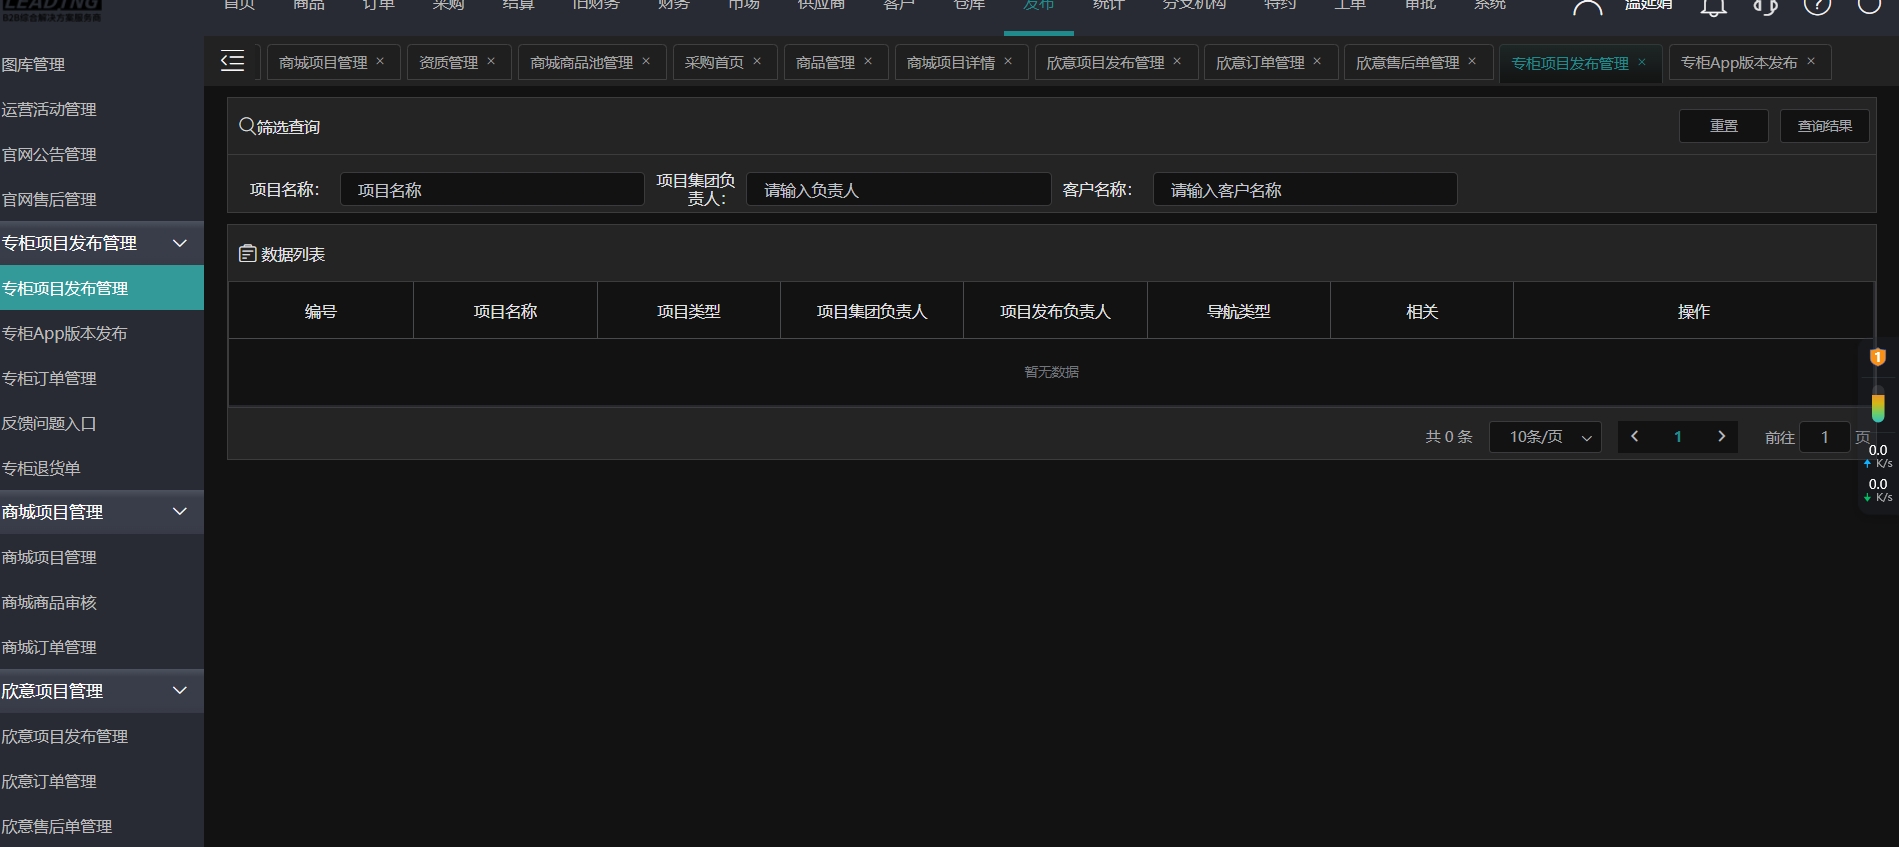Click the 项目名称 column header
The image size is (1899, 847).
pos(505,311)
